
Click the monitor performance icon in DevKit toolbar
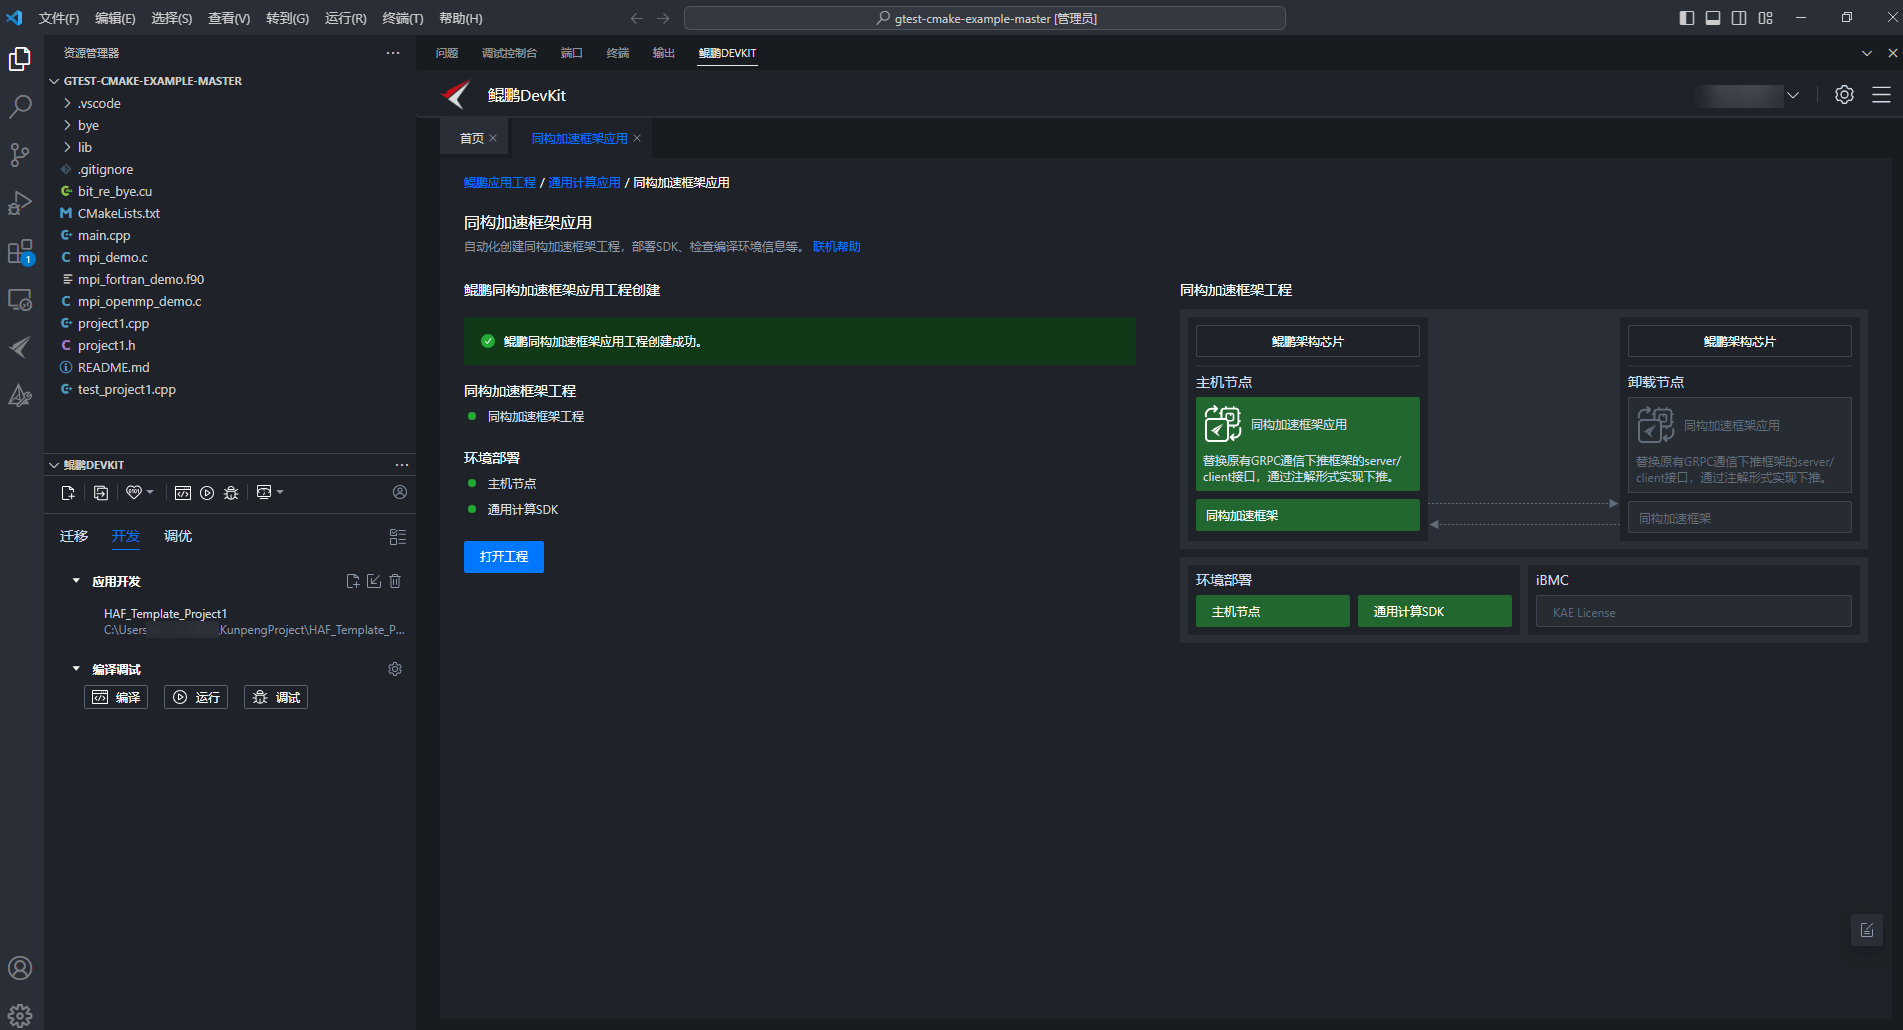point(264,492)
